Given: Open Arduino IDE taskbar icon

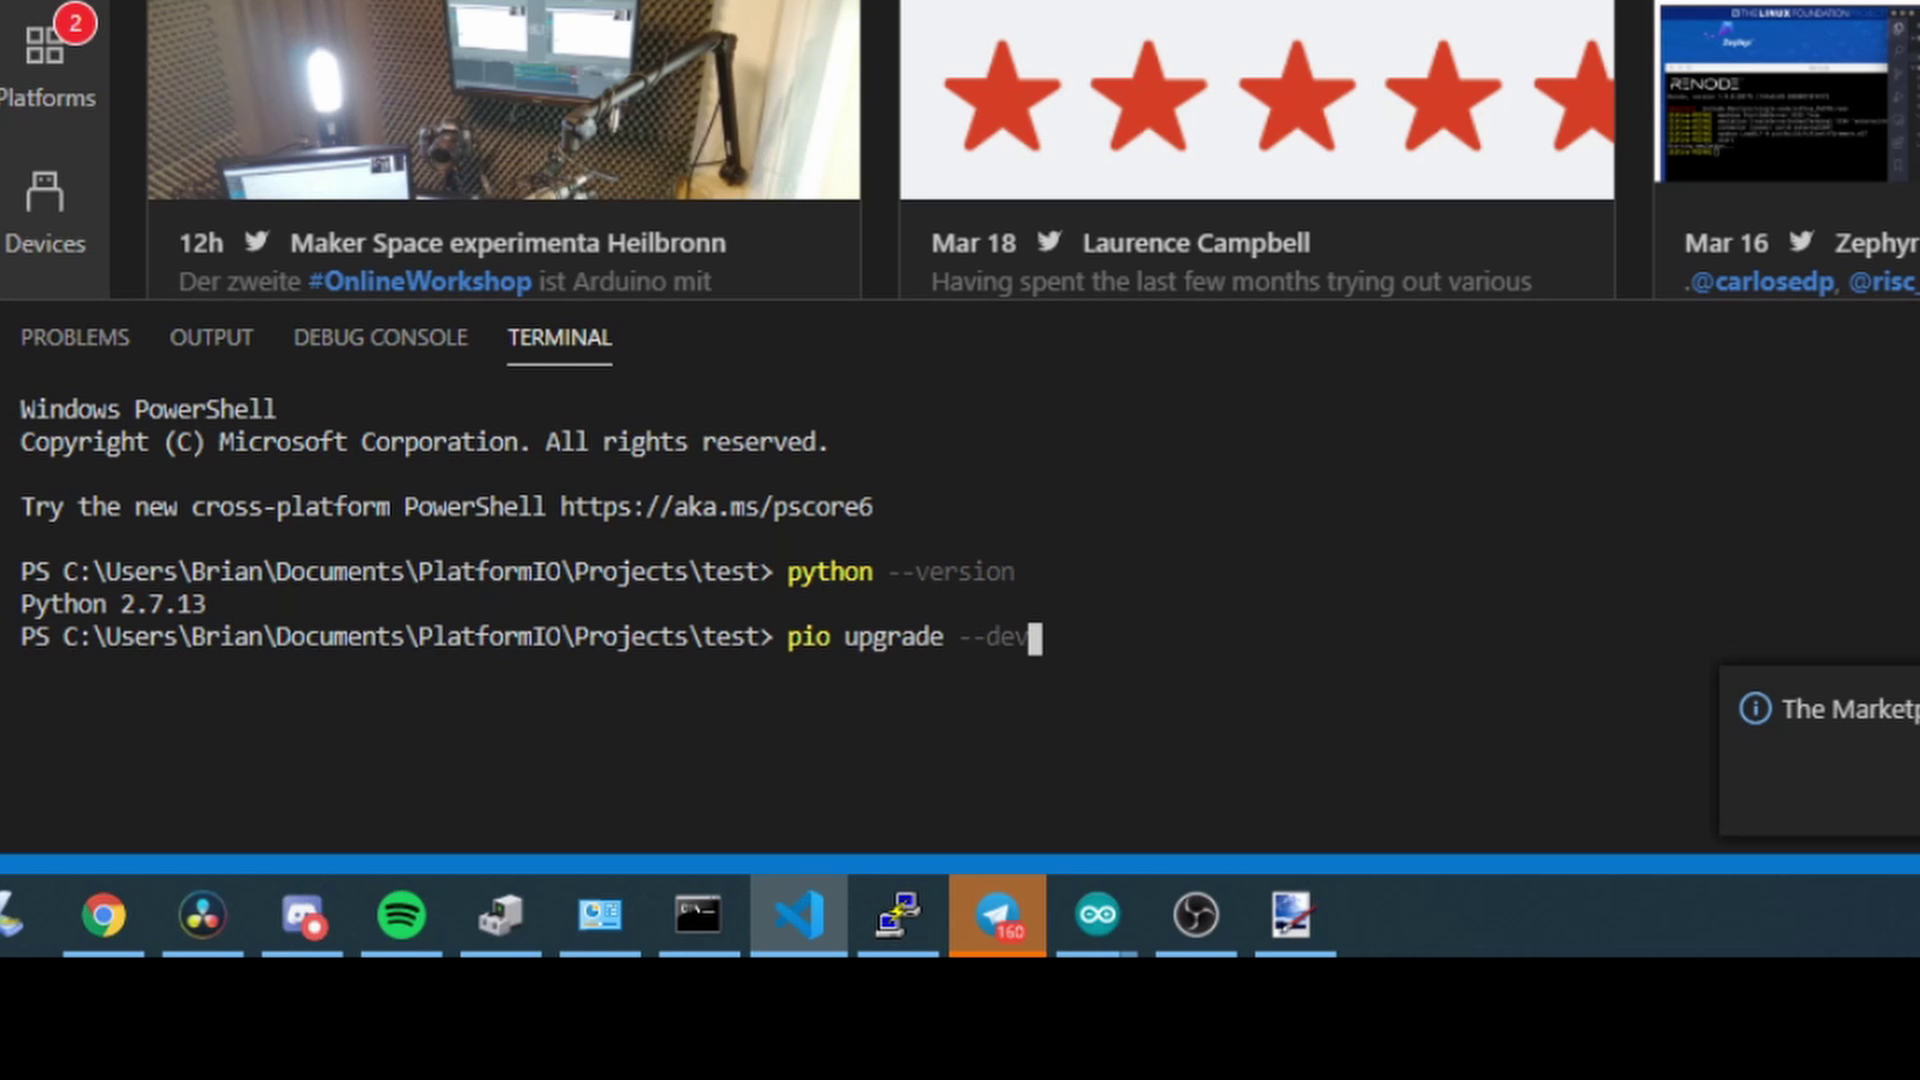Looking at the screenshot, I should coord(1097,915).
